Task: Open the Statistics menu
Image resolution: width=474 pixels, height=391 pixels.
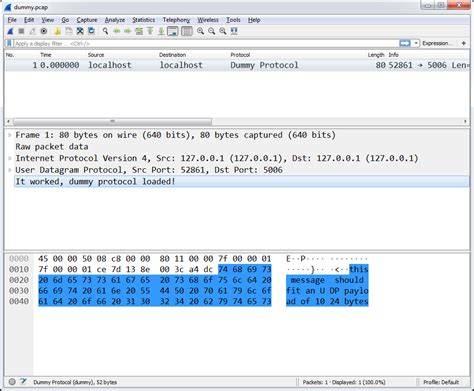Action: tap(143, 20)
